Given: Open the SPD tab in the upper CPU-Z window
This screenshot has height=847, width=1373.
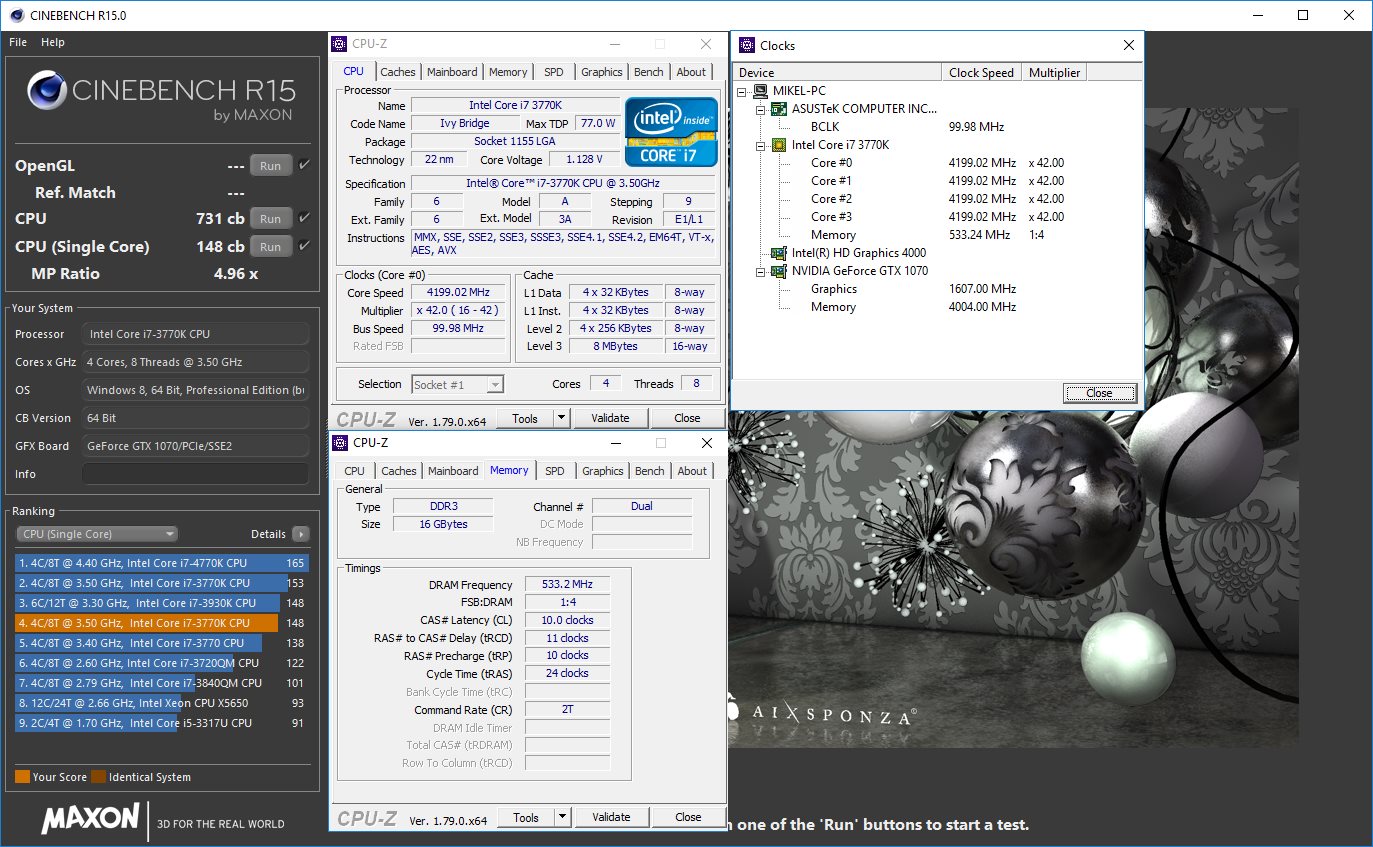Looking at the screenshot, I should 554,72.
